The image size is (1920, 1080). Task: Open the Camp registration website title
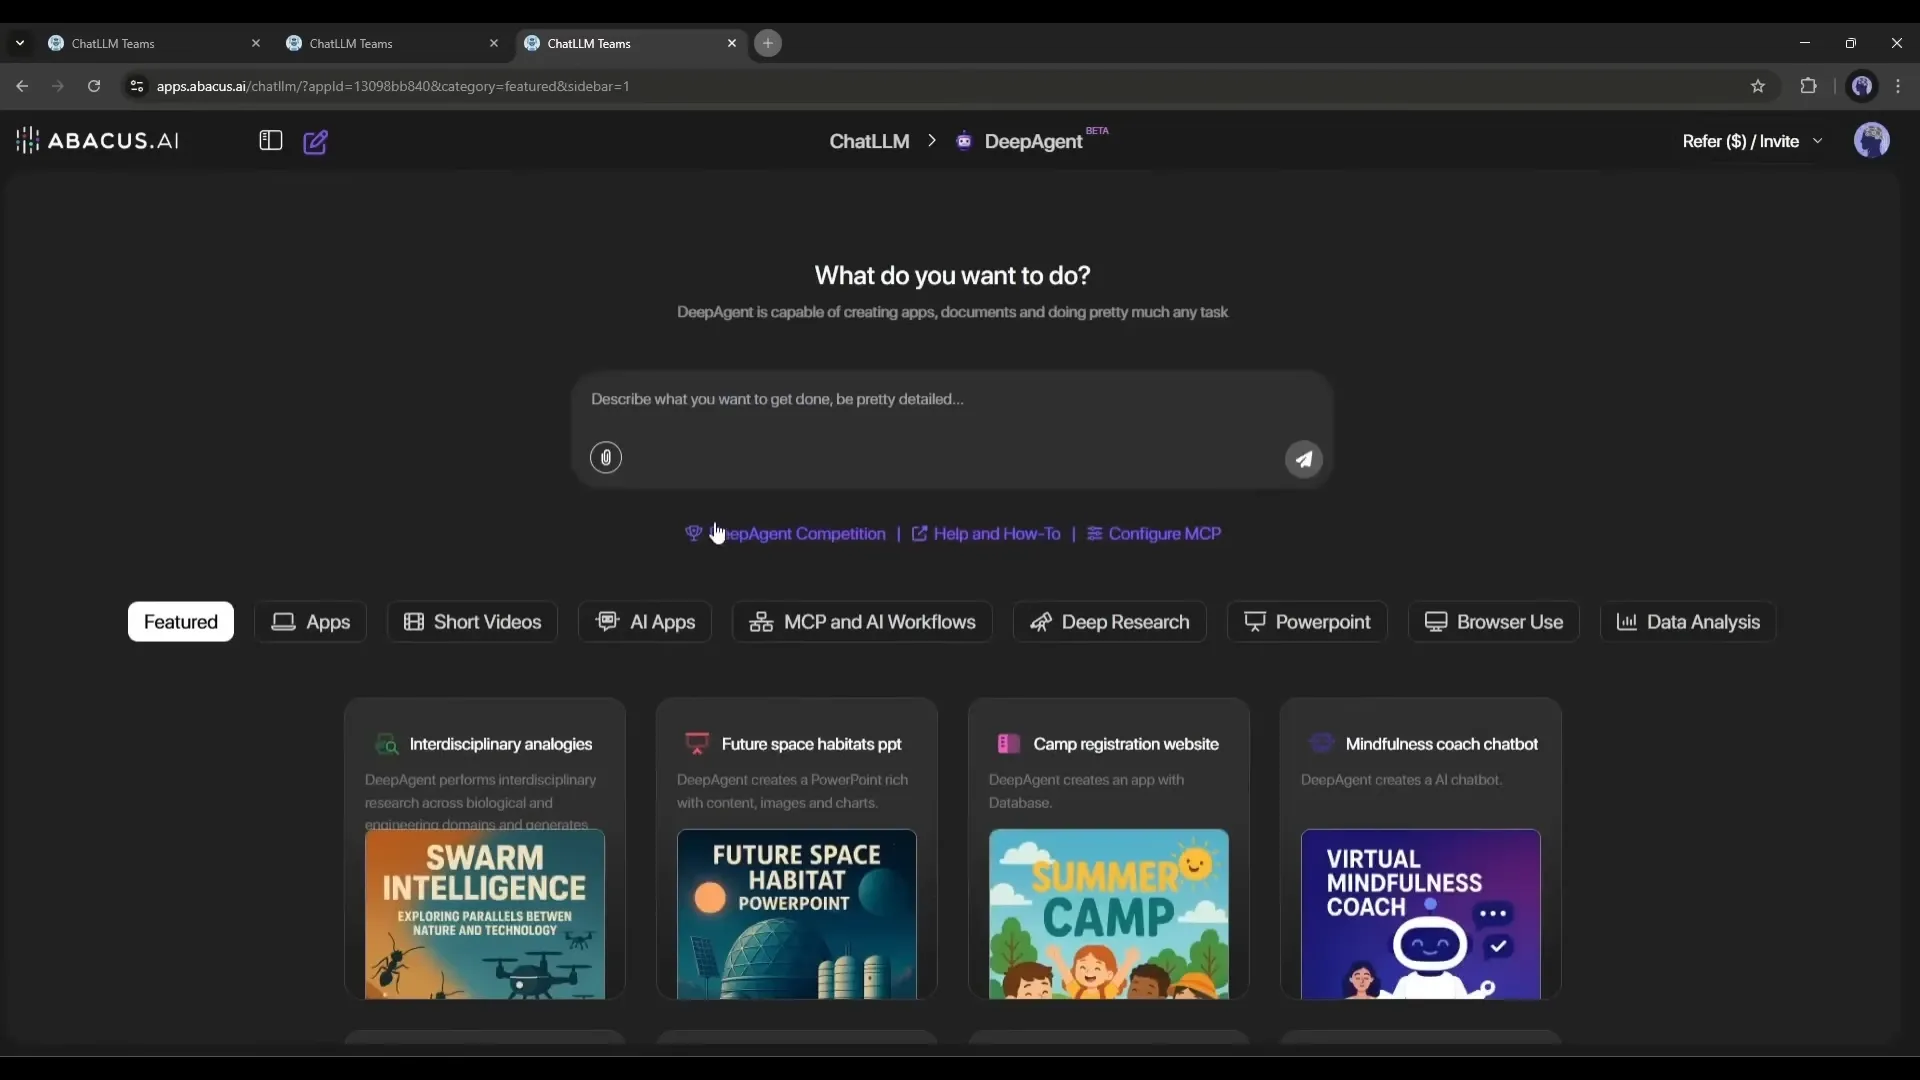click(1126, 744)
